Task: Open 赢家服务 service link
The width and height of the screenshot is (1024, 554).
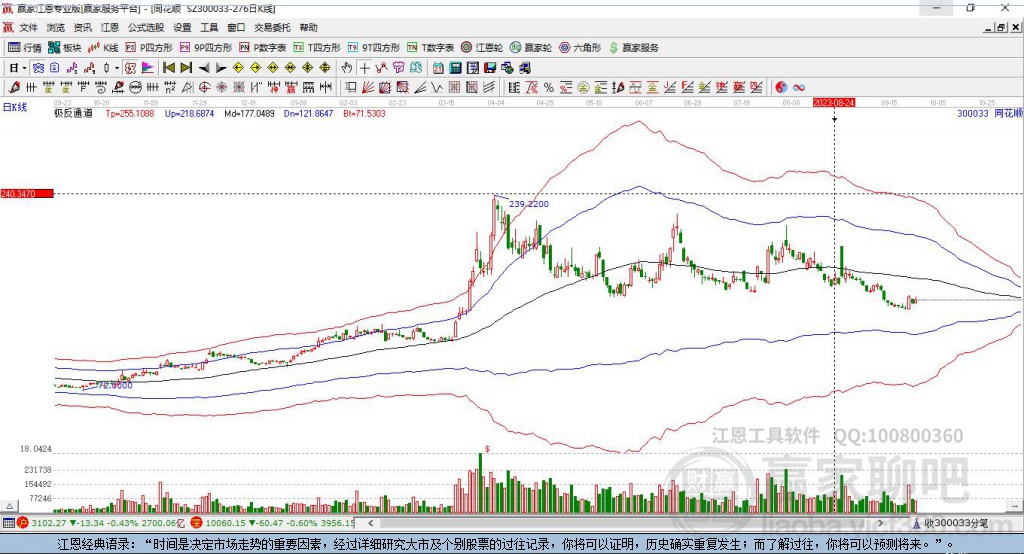Action: 634,48
